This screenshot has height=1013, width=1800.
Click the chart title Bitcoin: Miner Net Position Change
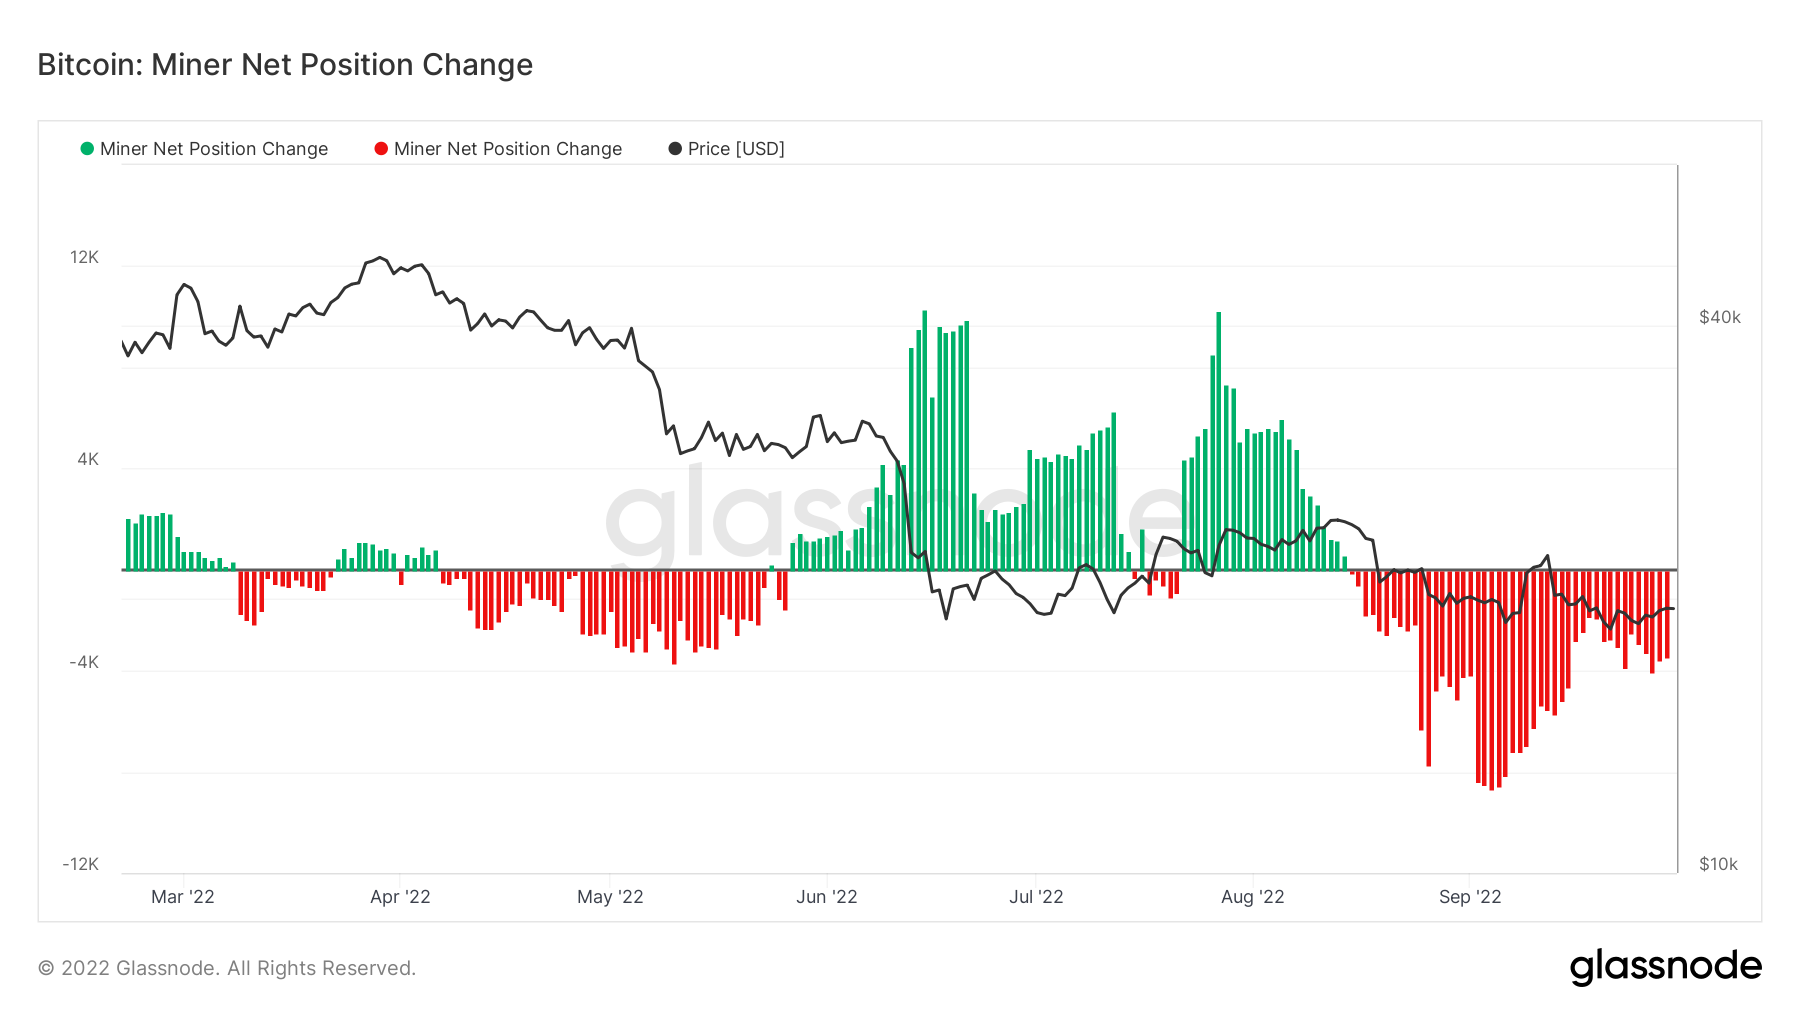click(285, 65)
